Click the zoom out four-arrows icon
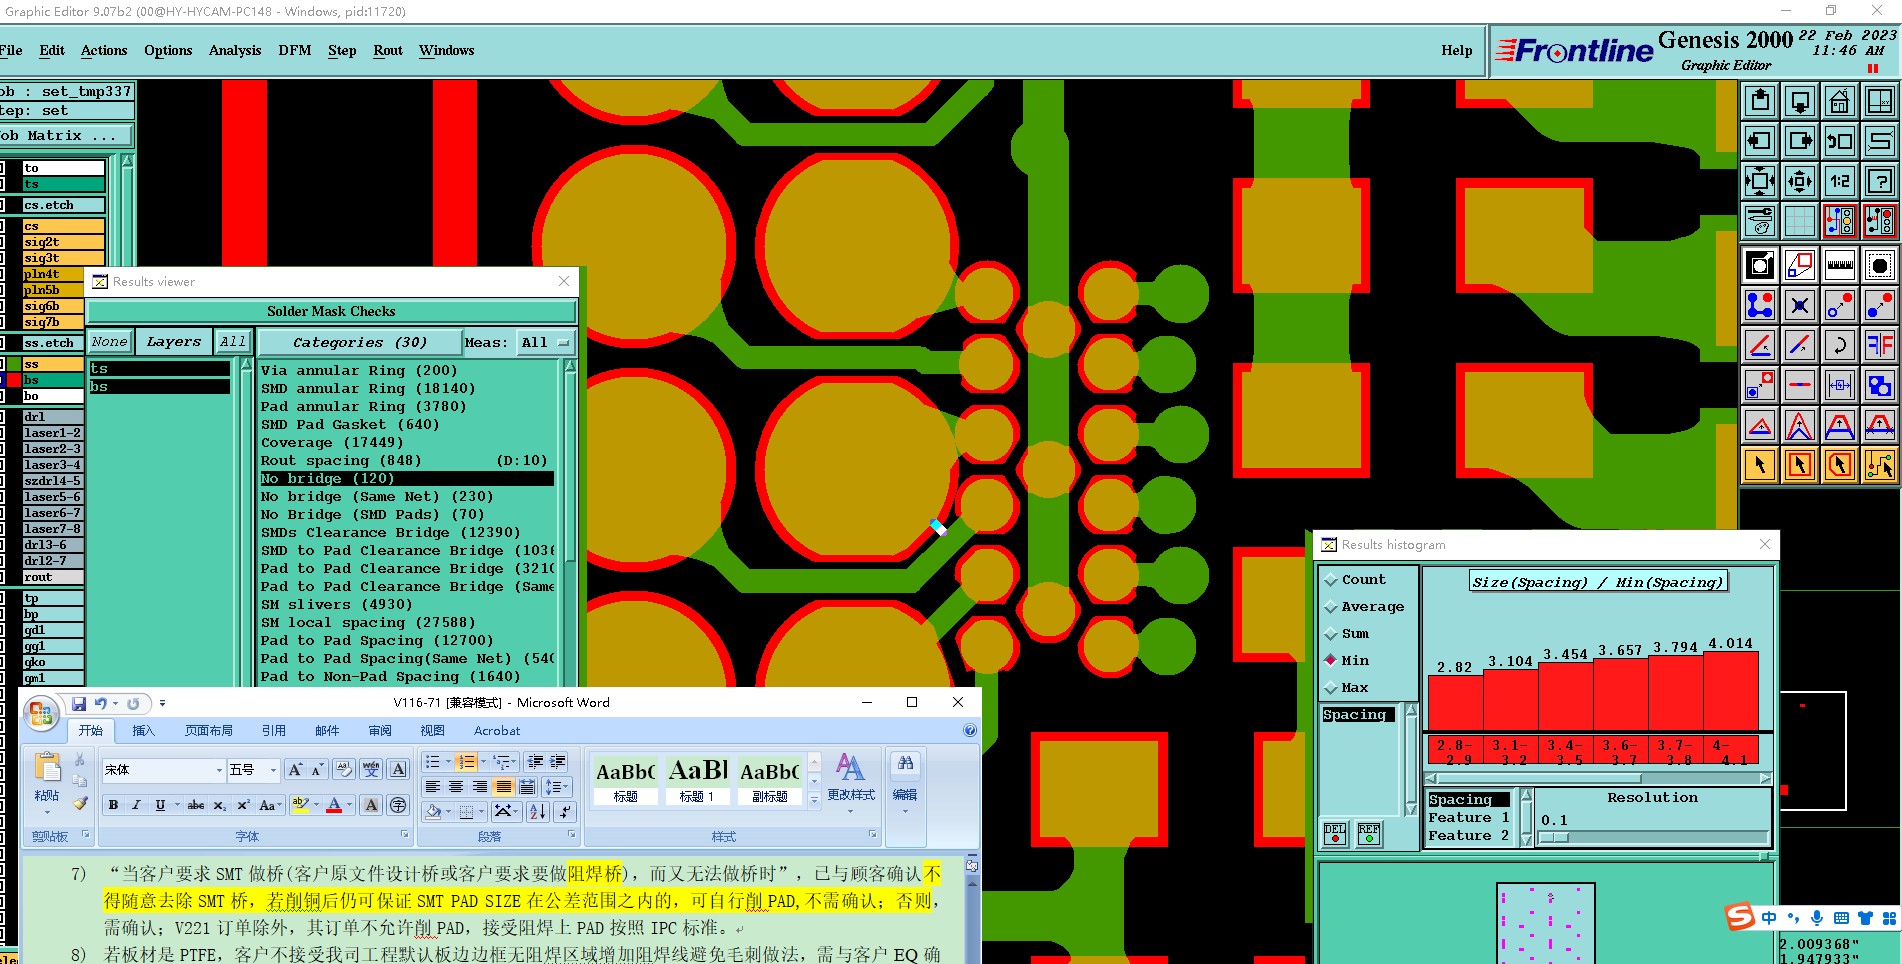 coord(1799,181)
